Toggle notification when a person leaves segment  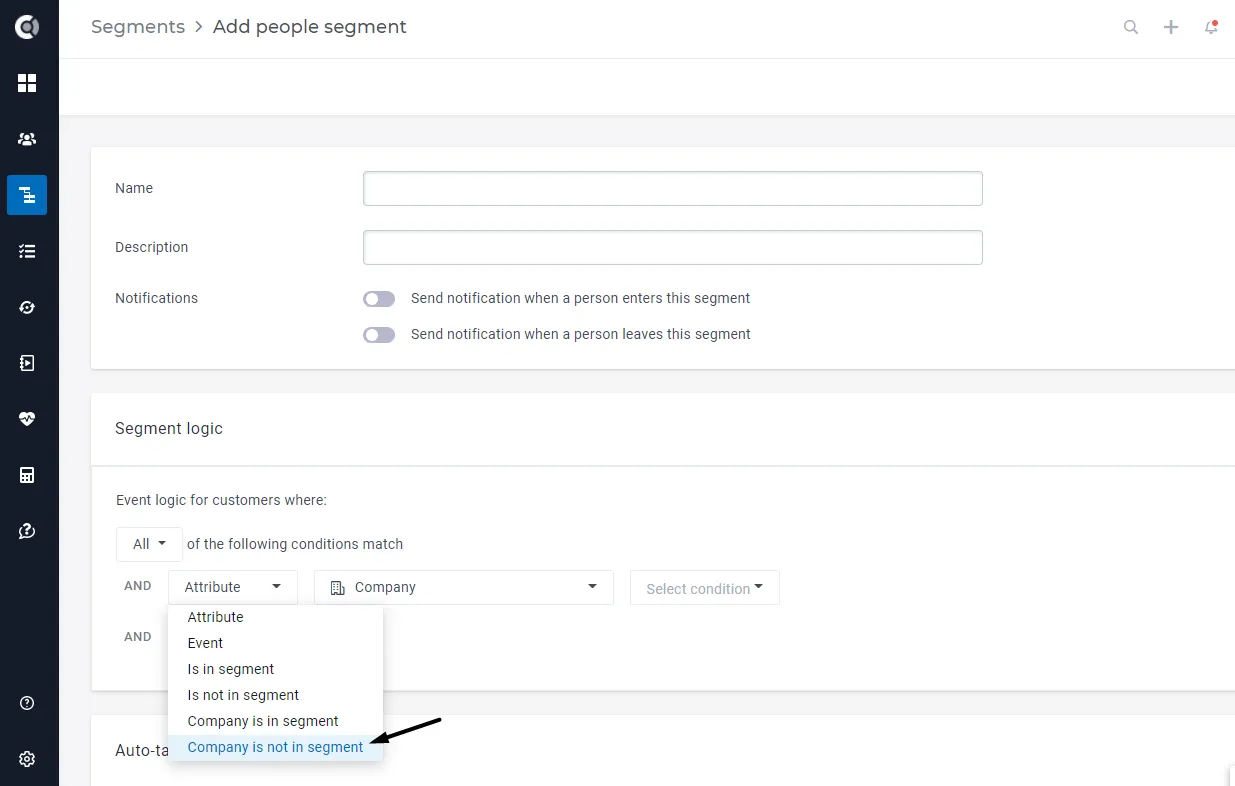tap(379, 335)
